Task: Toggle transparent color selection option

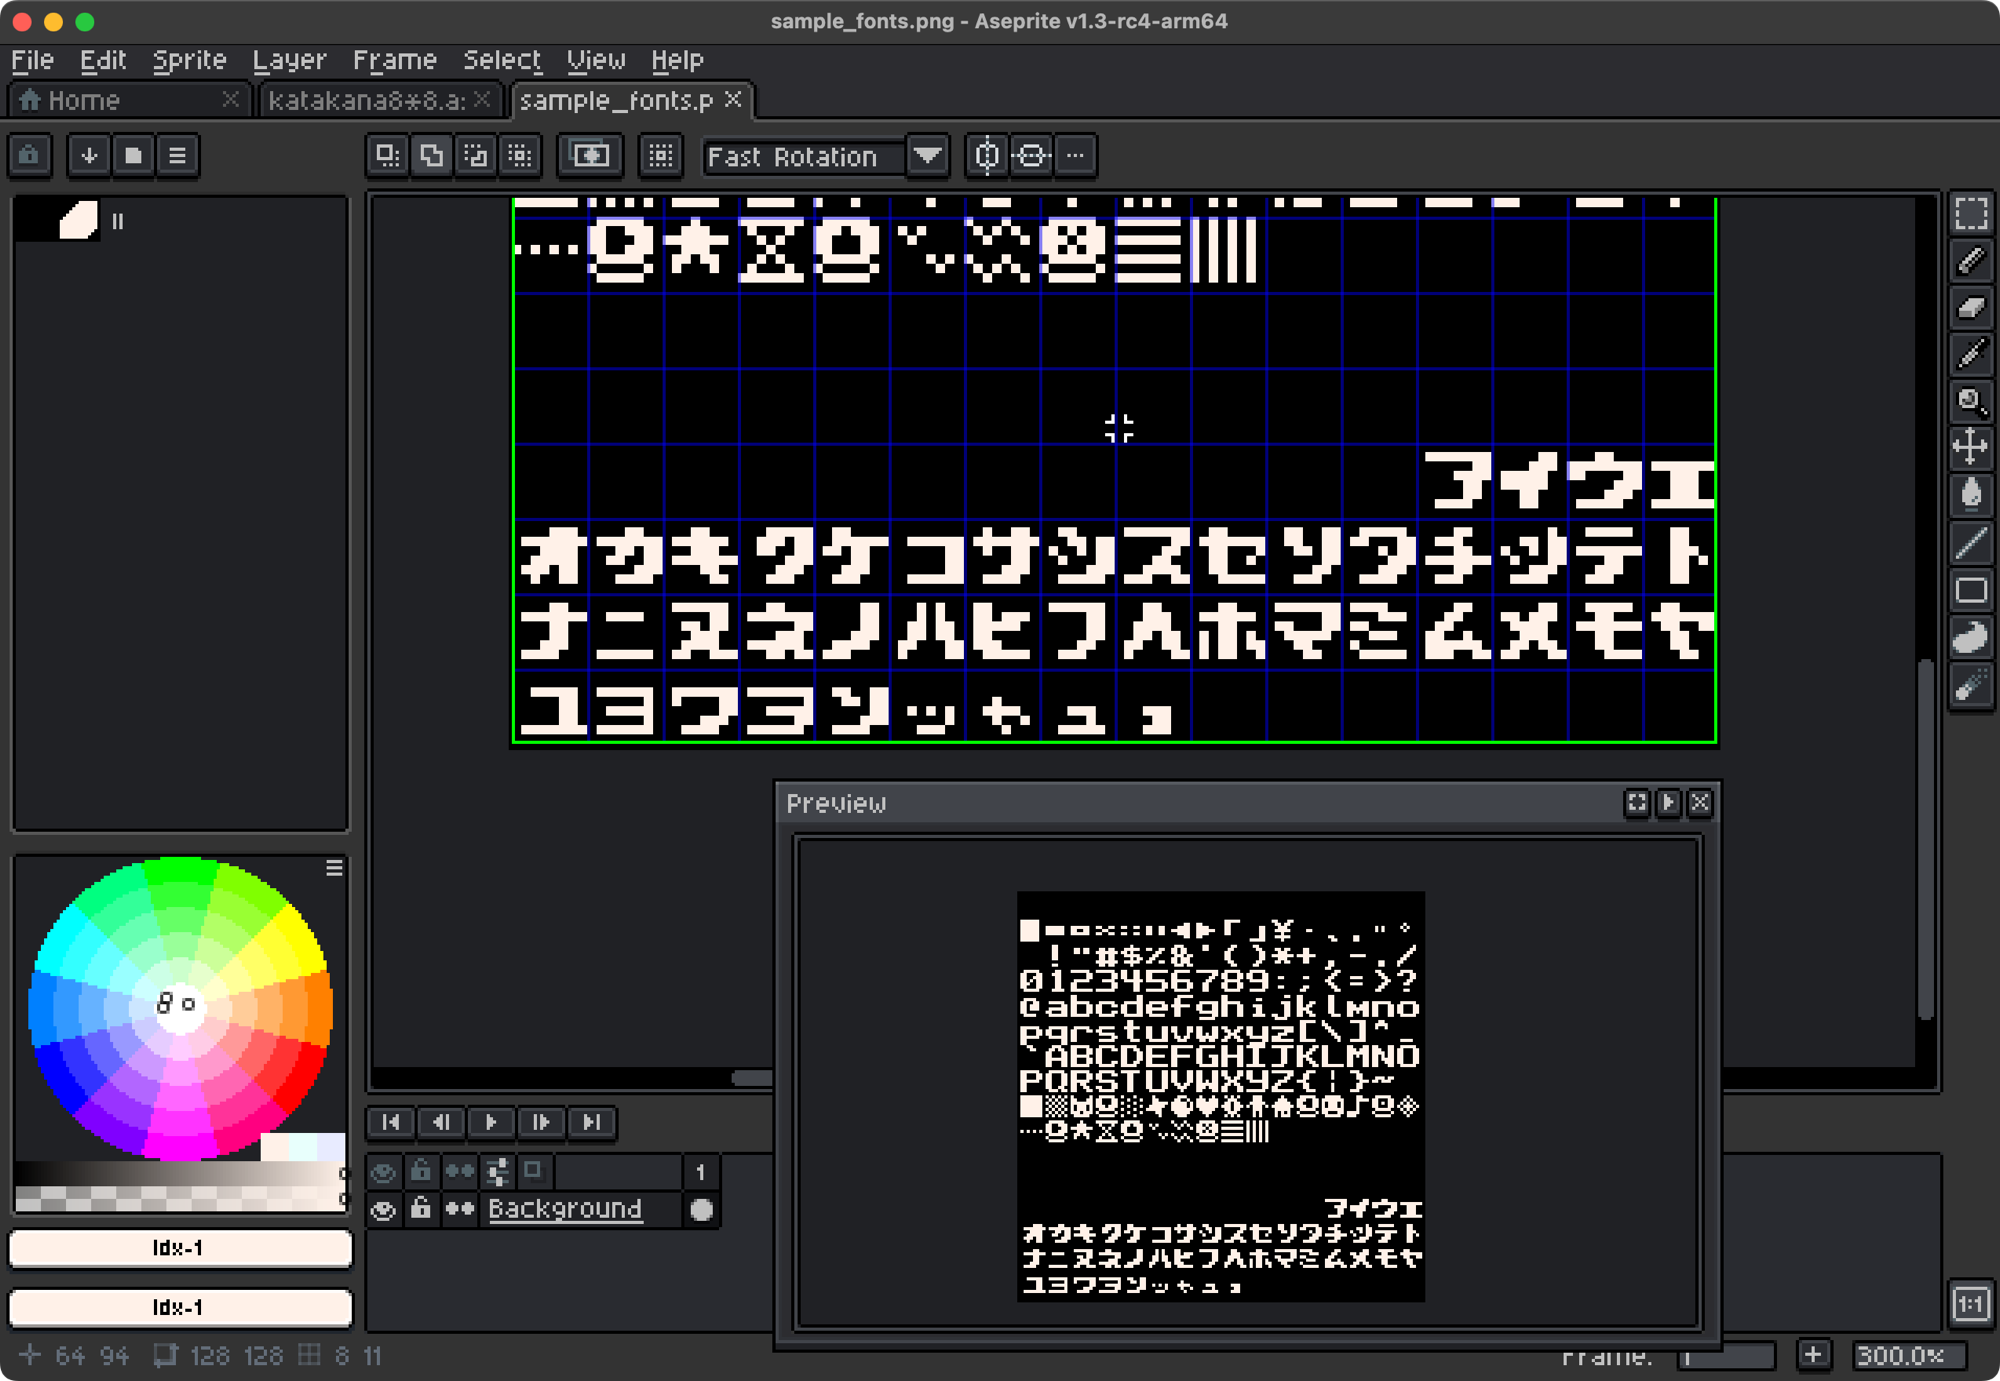Action: (590, 156)
